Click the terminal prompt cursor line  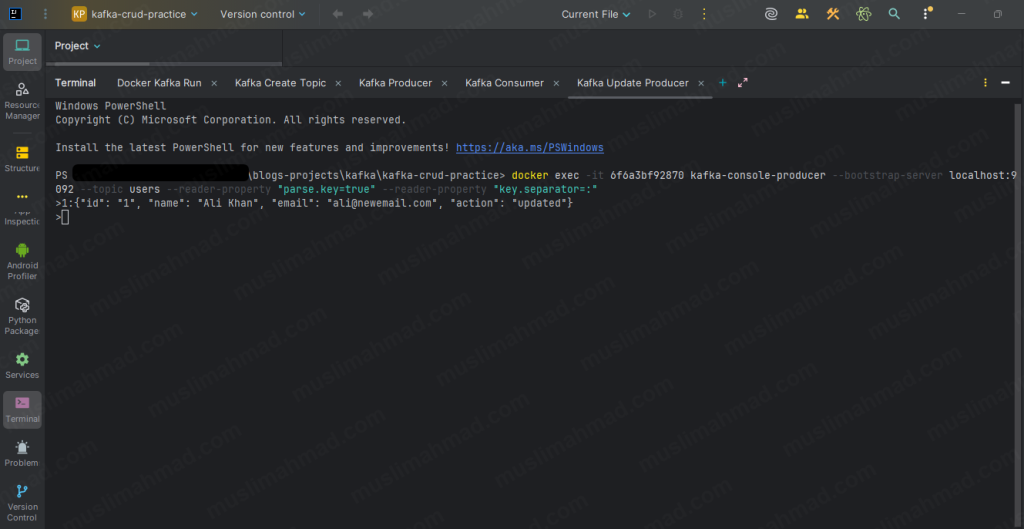62,217
